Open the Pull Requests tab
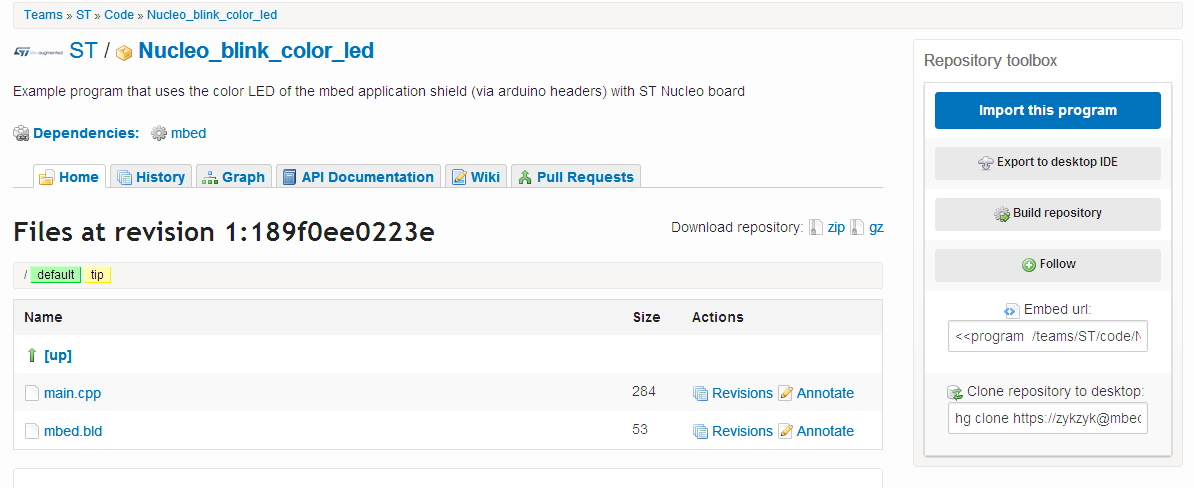 (576, 177)
